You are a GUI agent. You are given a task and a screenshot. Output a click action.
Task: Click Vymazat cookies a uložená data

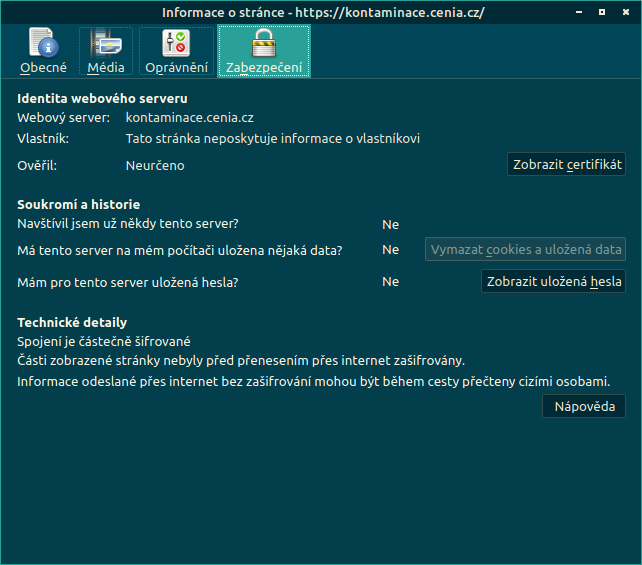pyautogui.click(x=526, y=250)
